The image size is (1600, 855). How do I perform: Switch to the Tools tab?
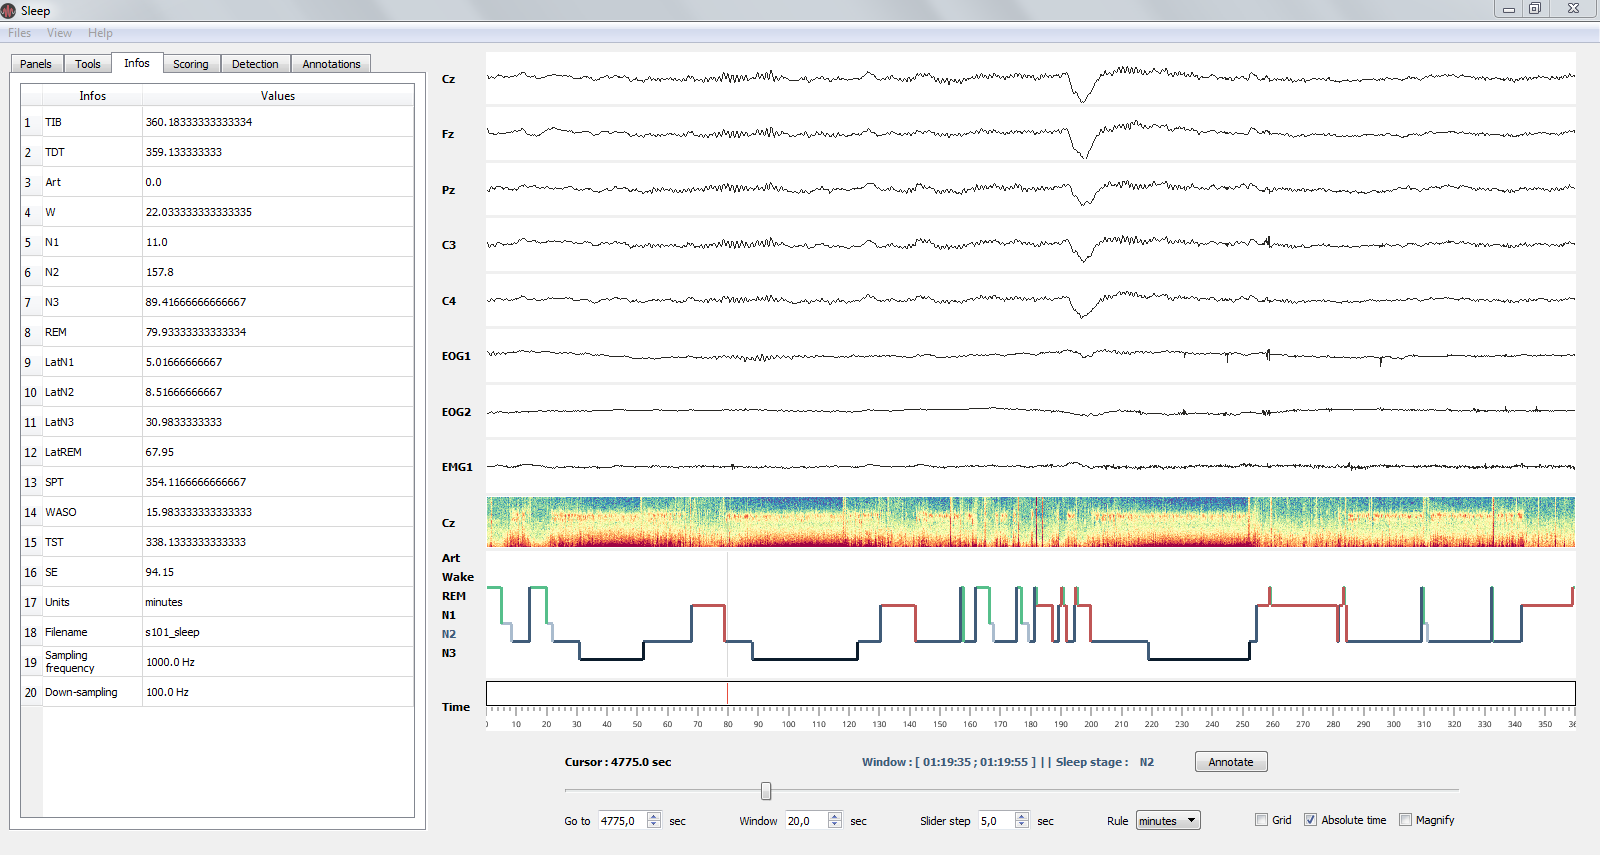click(x=88, y=64)
